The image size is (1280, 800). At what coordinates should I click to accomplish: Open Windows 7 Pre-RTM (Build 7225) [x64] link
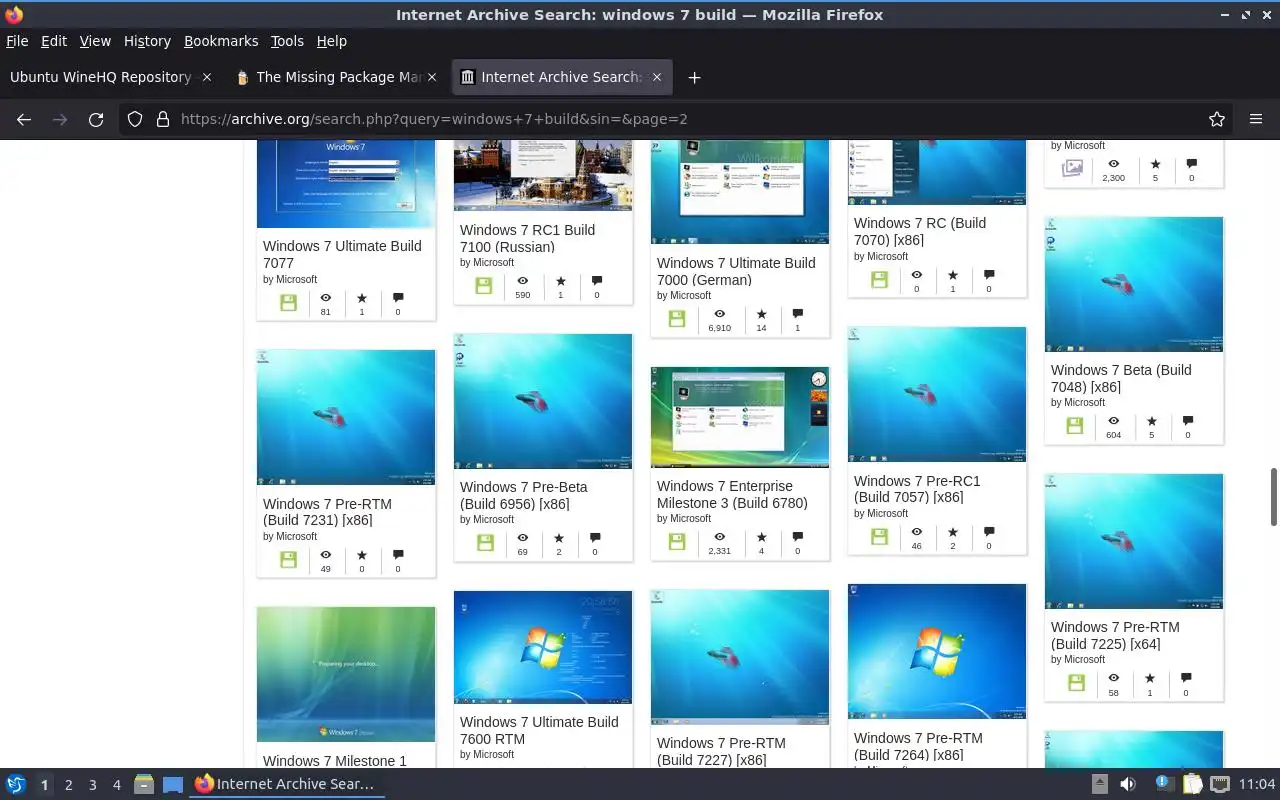coord(1115,635)
